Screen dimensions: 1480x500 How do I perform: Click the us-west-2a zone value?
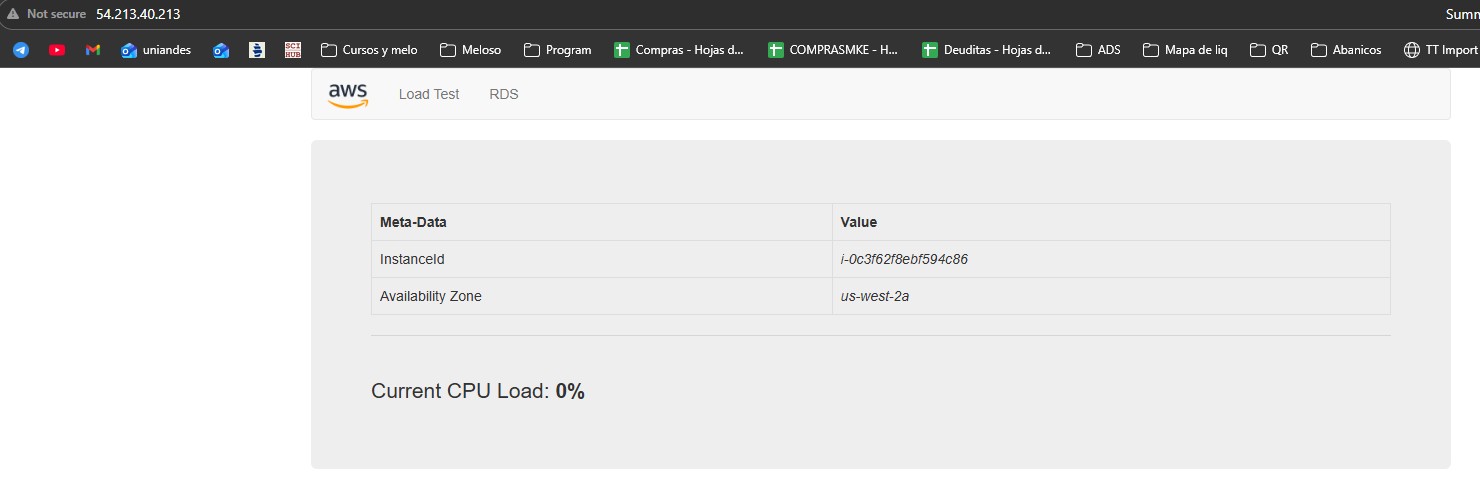pos(875,296)
